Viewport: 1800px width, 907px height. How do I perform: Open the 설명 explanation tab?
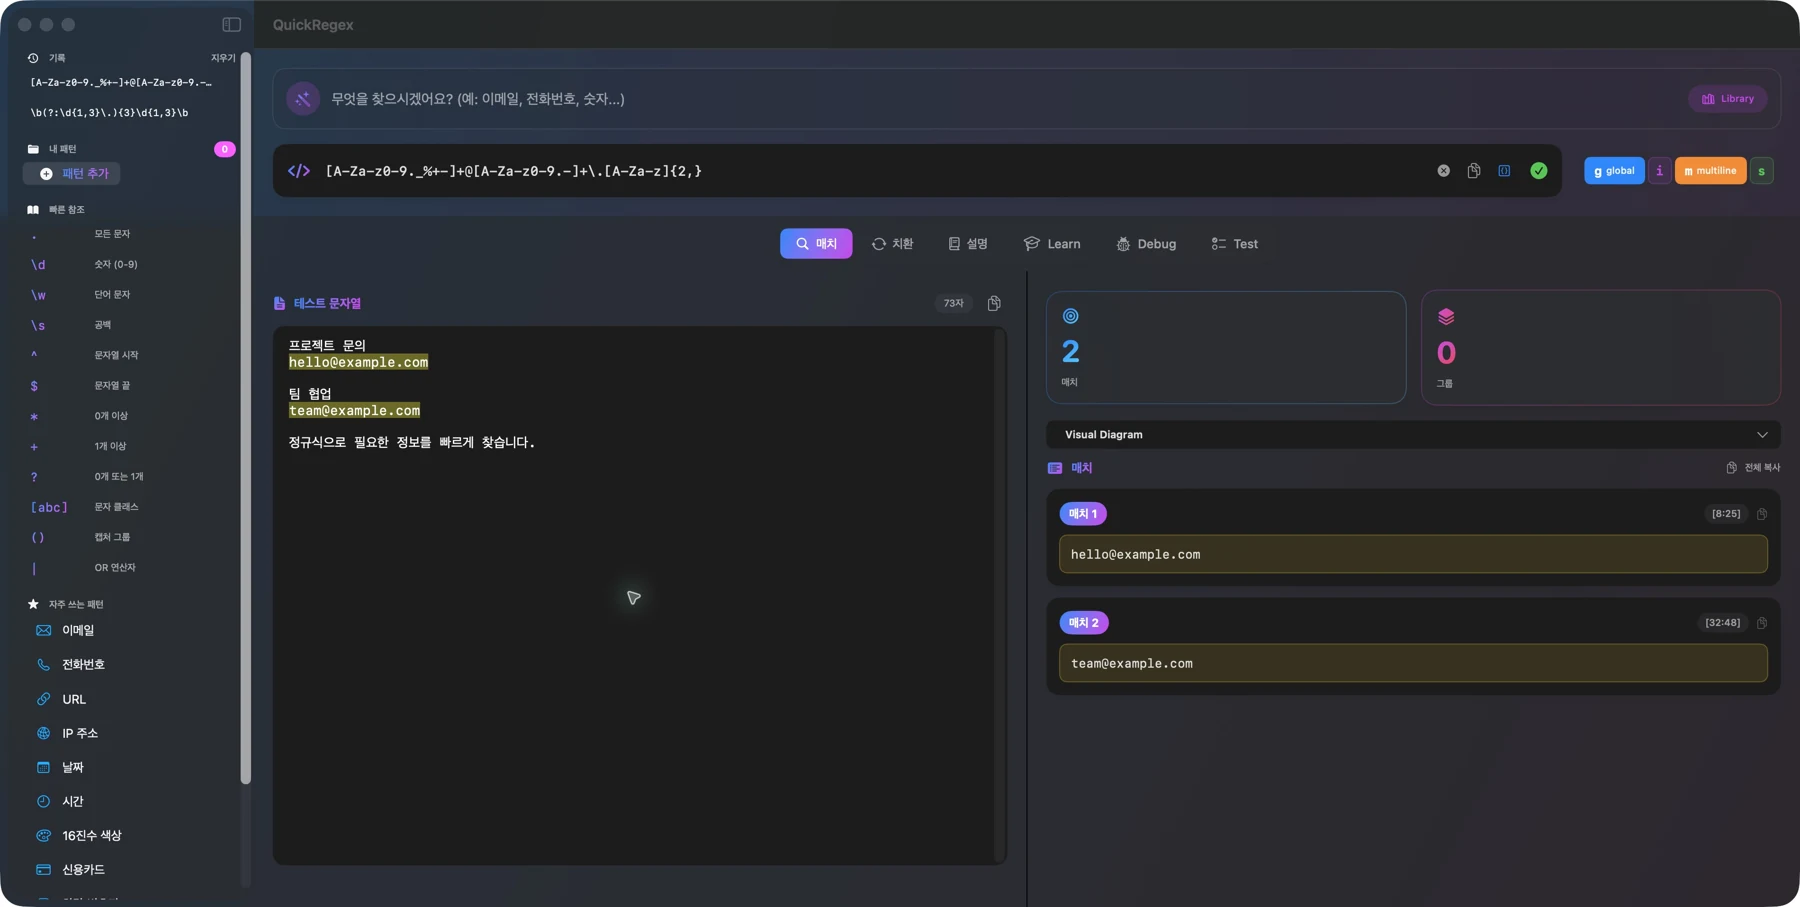click(968, 244)
